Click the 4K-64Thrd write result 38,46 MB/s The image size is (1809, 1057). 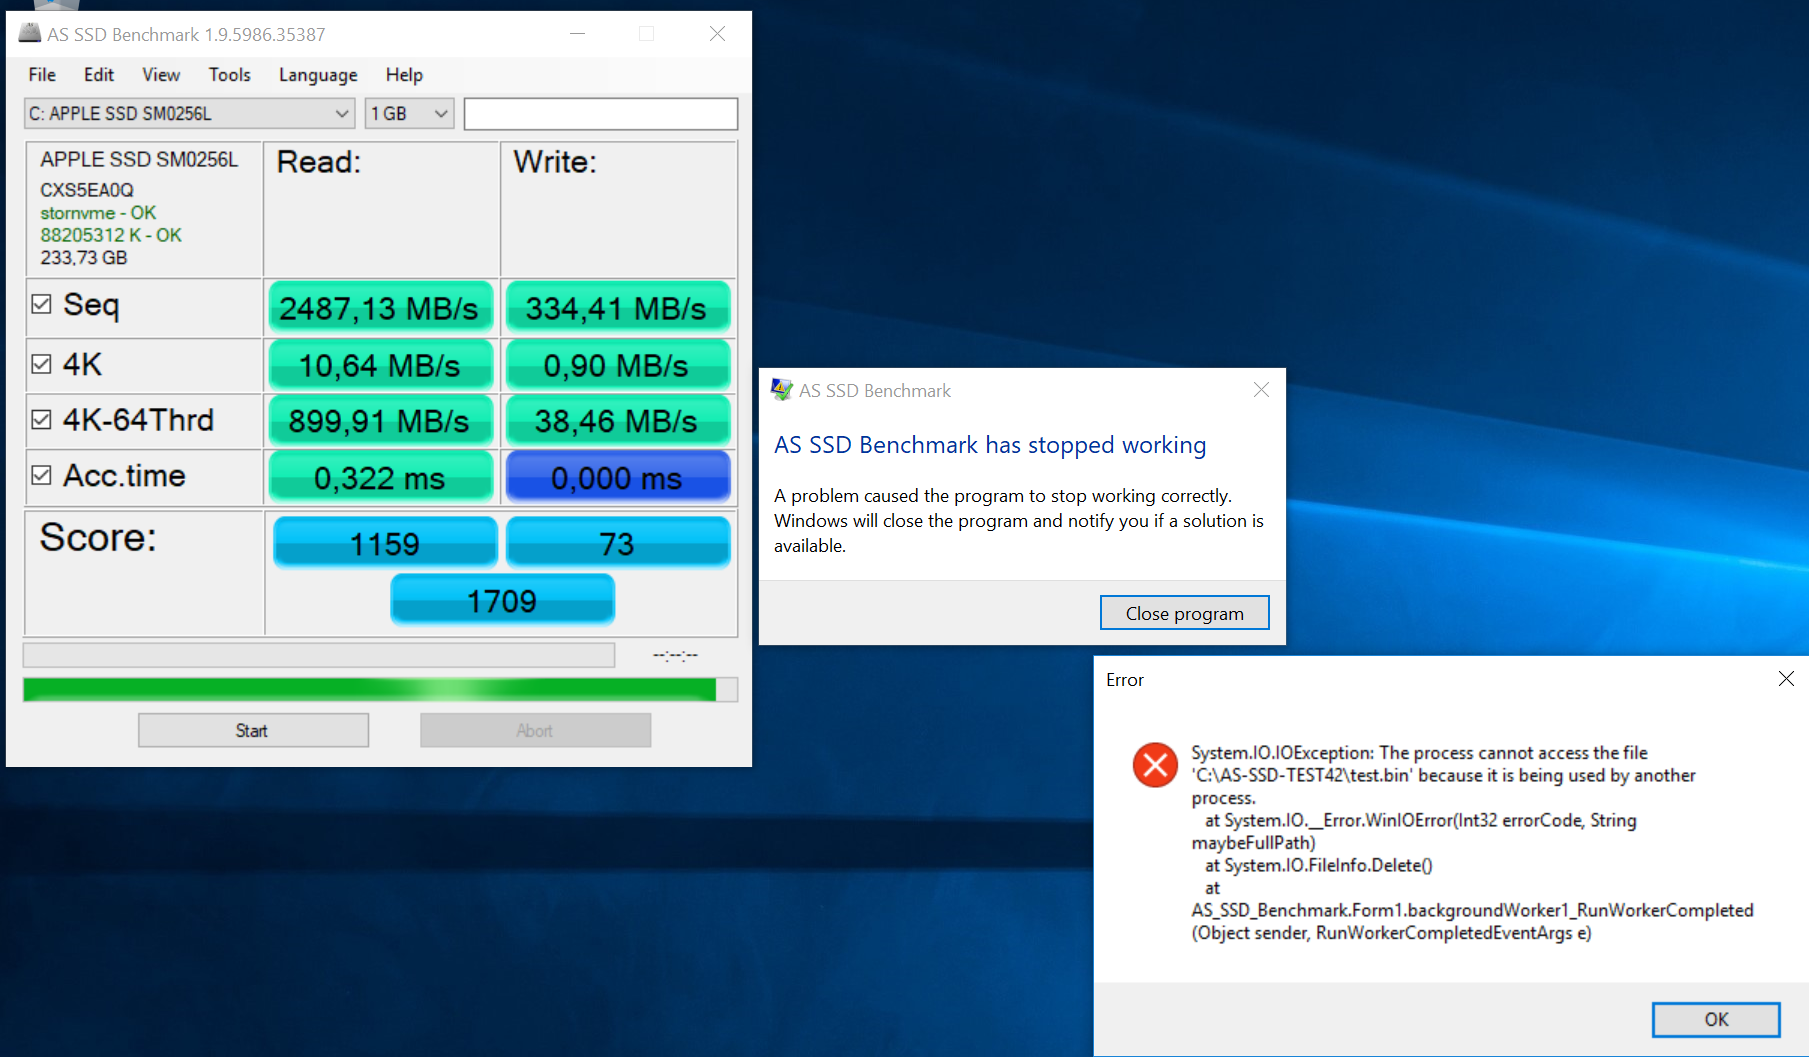click(617, 421)
